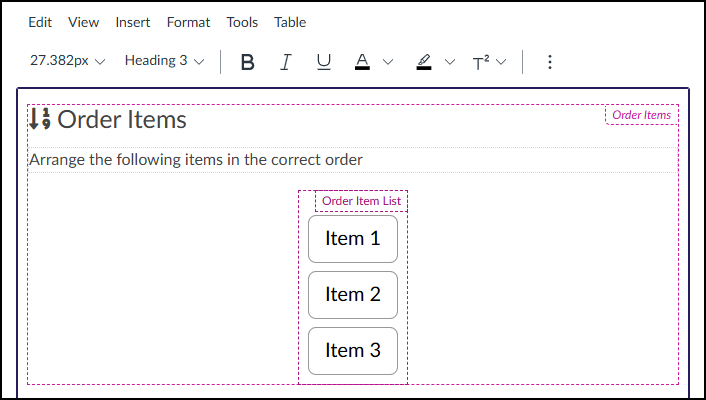The image size is (706, 400).
Task: Click the pink Order Items tag label
Action: point(642,115)
